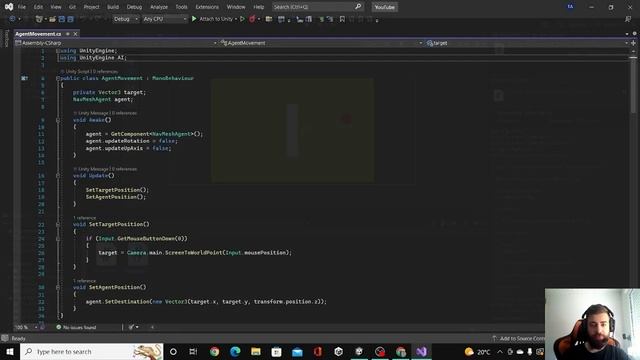Open the vertical Toolbox side tab
Viewport: 640px width, 360px height.
(x=6, y=38)
